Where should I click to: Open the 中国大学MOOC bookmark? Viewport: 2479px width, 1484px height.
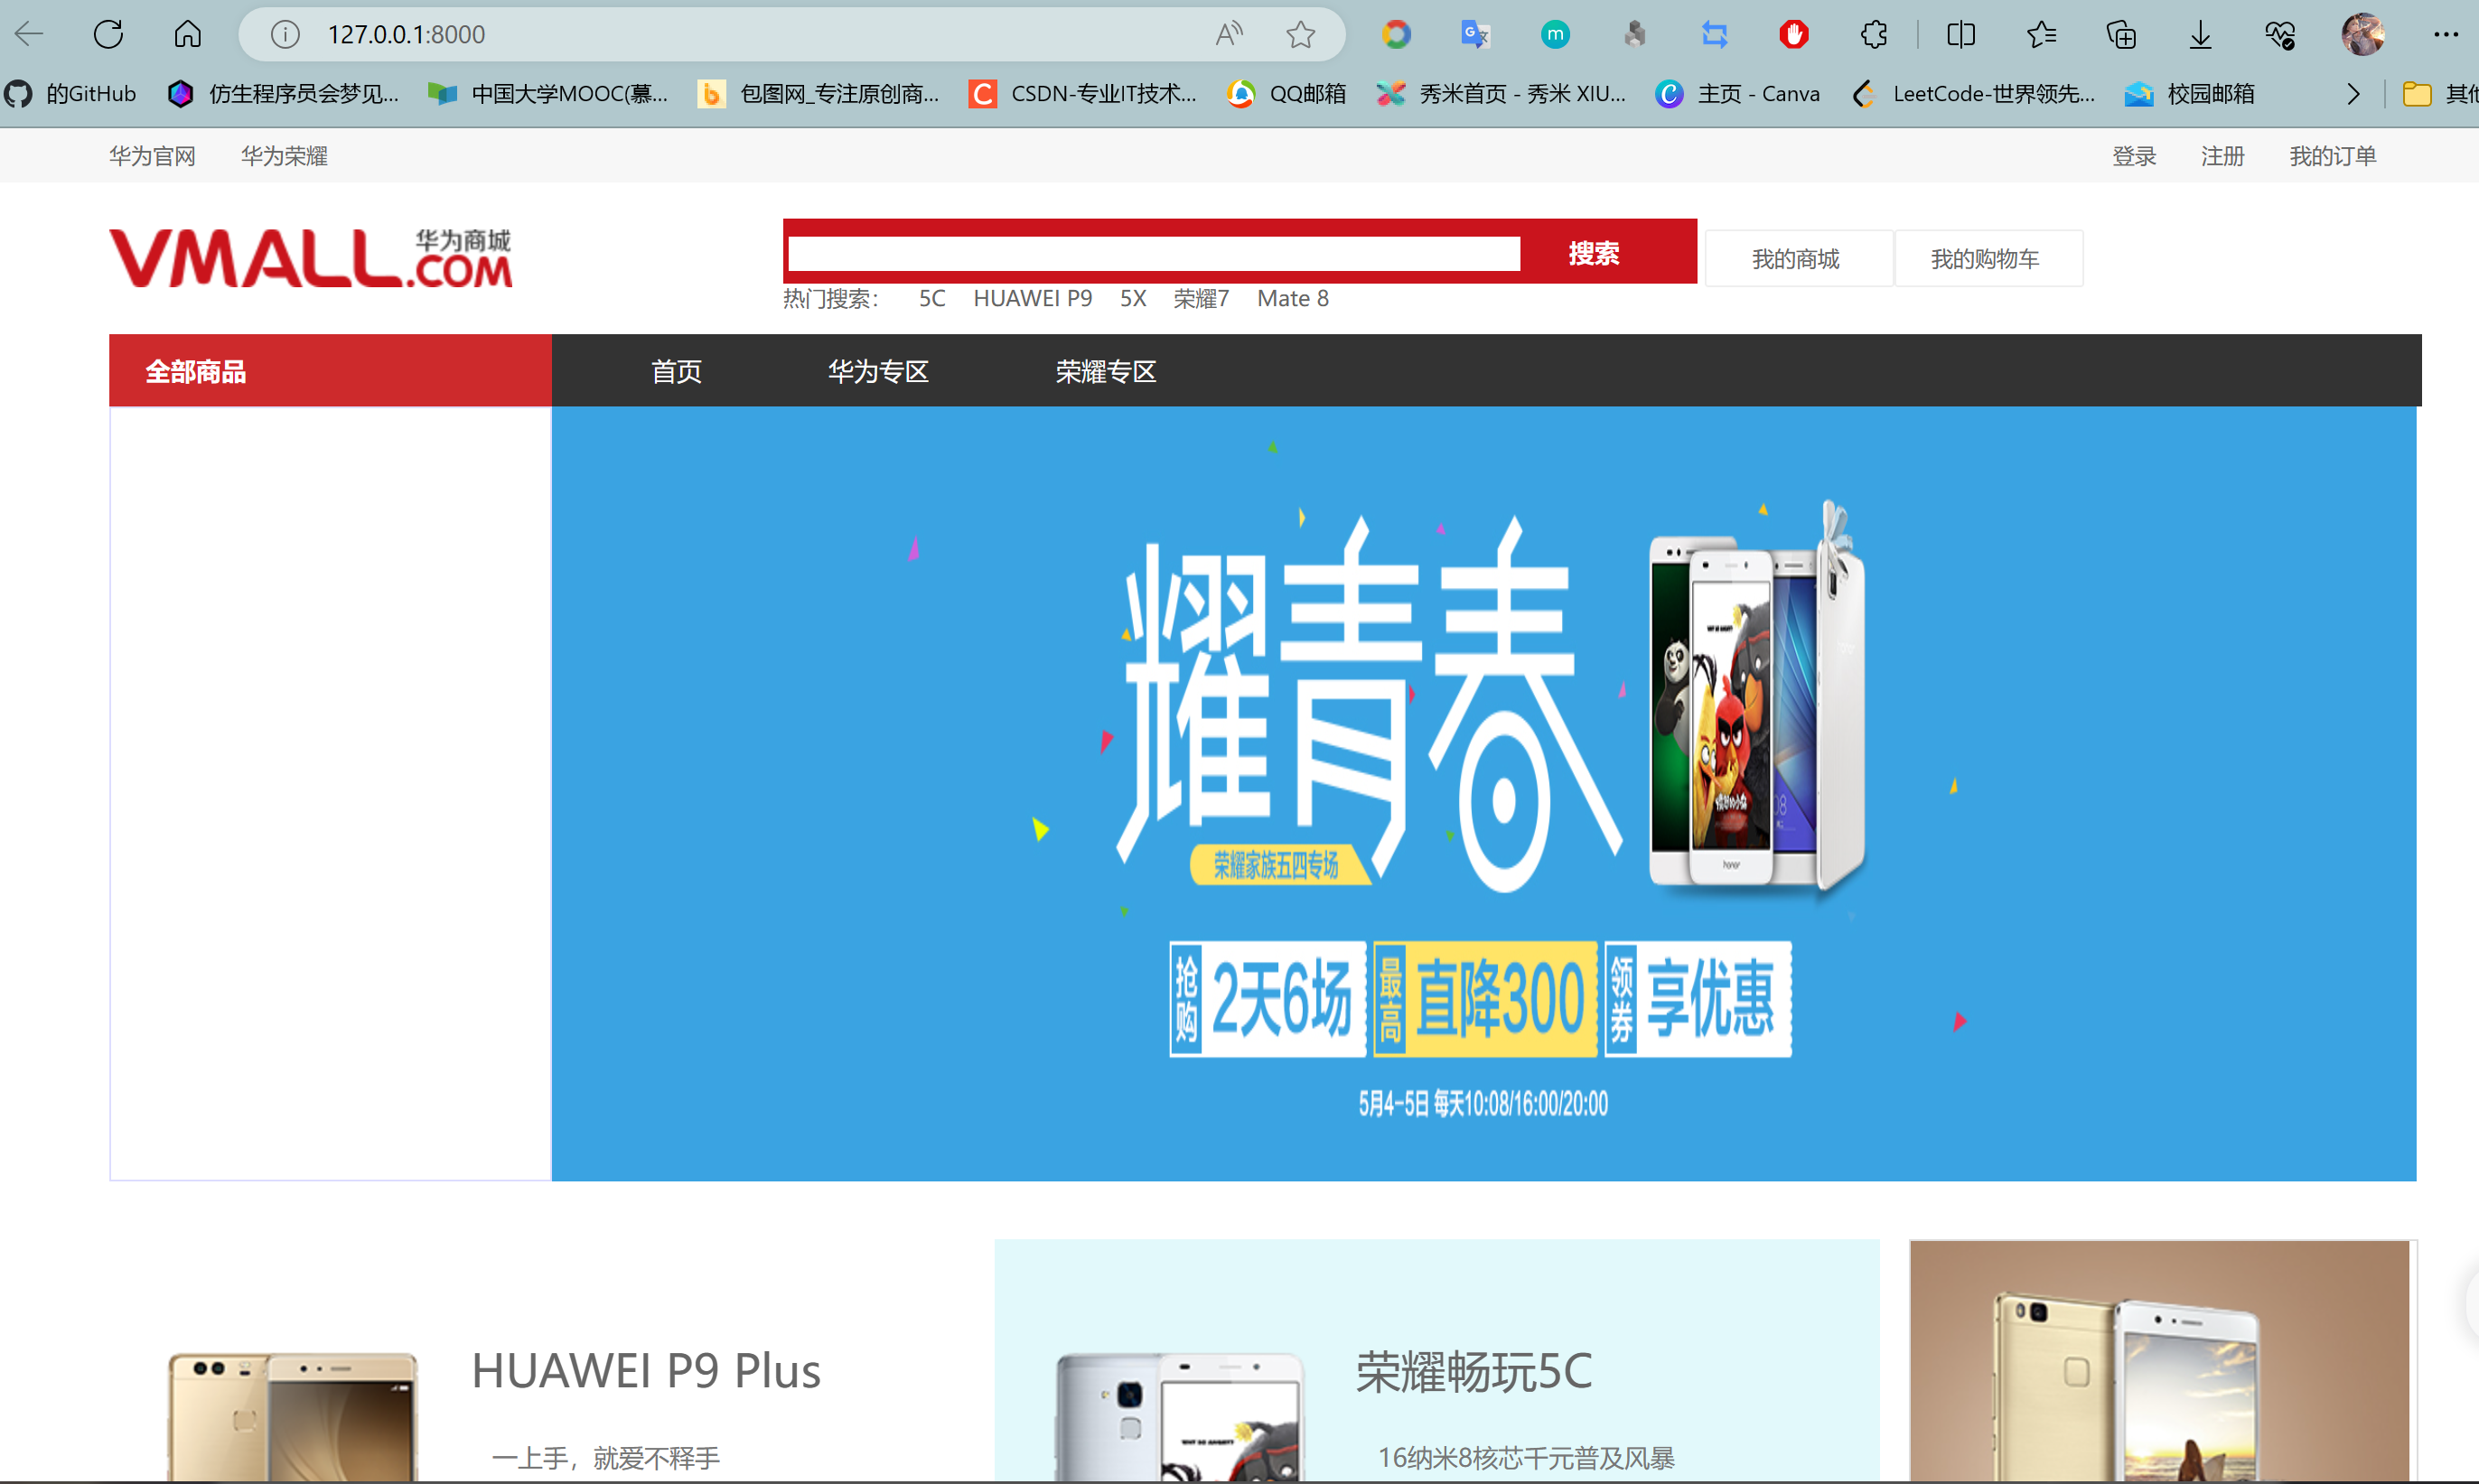(x=547, y=94)
